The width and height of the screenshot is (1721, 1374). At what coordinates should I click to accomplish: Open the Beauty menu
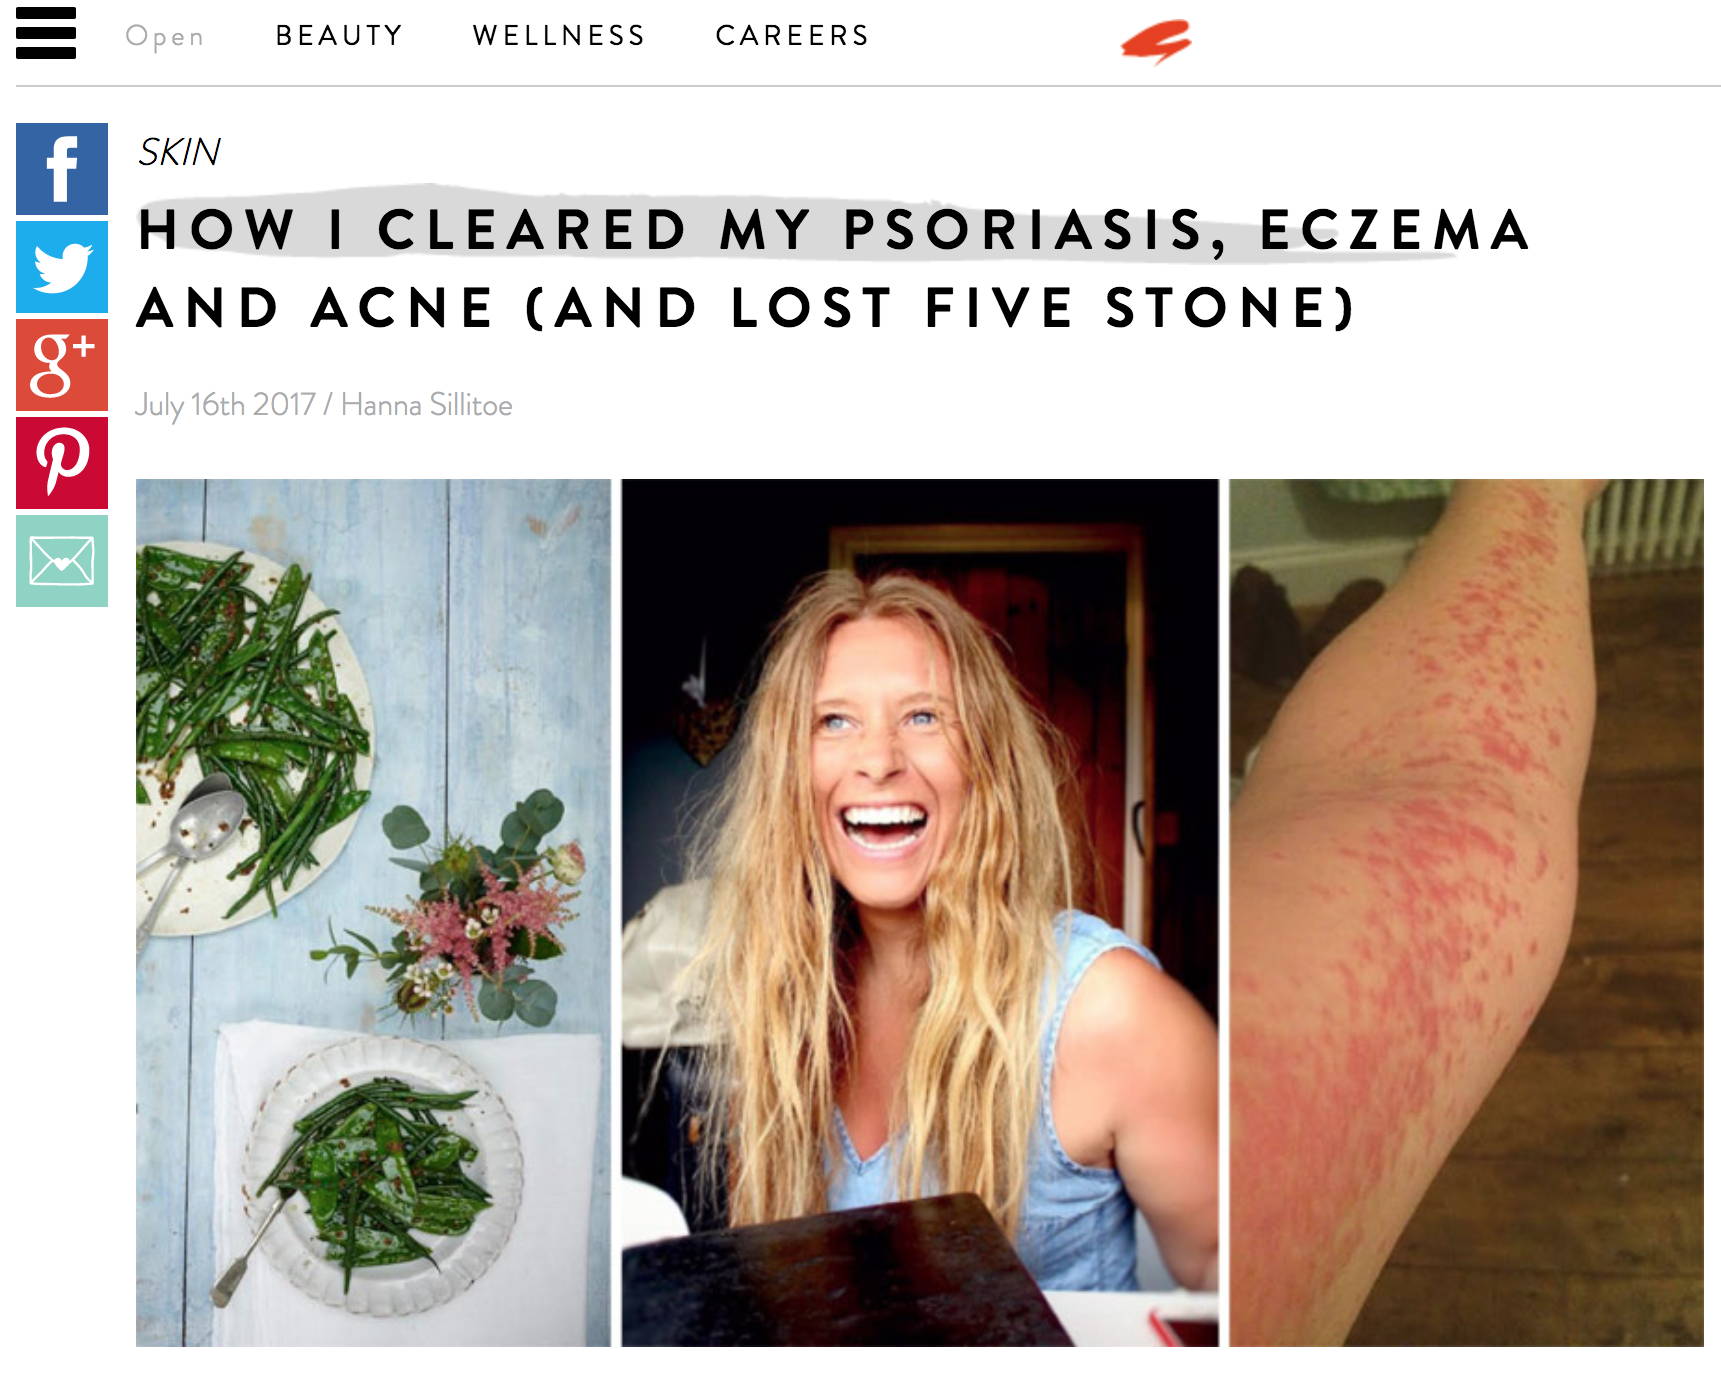pyautogui.click(x=339, y=35)
